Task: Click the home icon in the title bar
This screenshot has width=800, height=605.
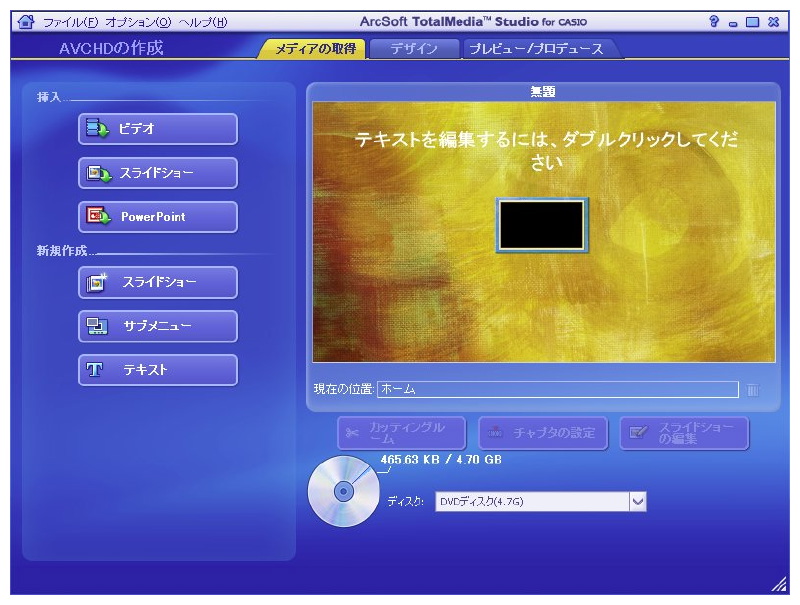Action: (26, 22)
